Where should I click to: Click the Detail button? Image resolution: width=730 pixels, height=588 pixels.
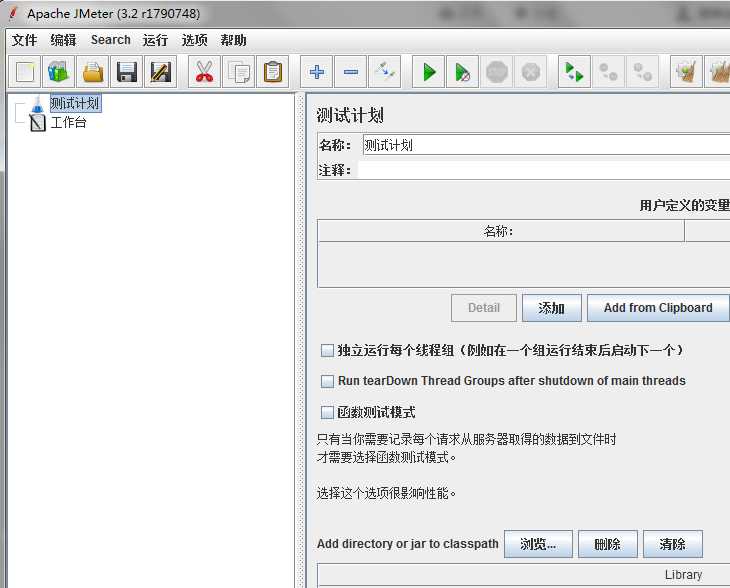pyautogui.click(x=484, y=308)
